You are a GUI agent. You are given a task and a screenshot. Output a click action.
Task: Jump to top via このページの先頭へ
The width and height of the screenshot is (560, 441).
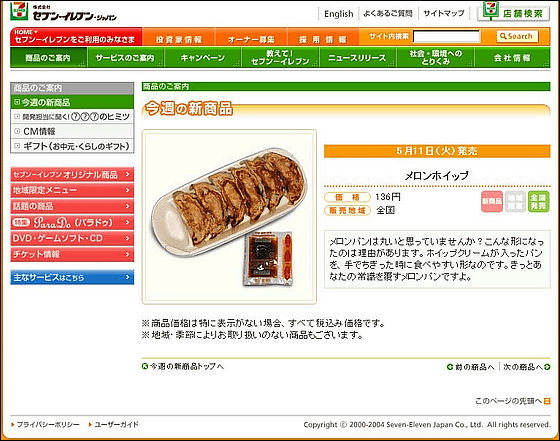click(512, 401)
